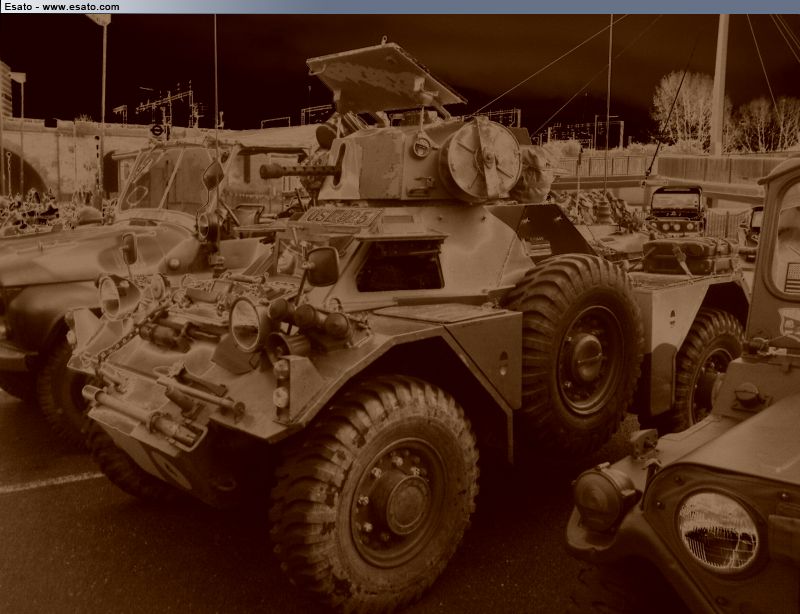Click the "Esato - www.esato.com" title text

(x=62, y=7)
